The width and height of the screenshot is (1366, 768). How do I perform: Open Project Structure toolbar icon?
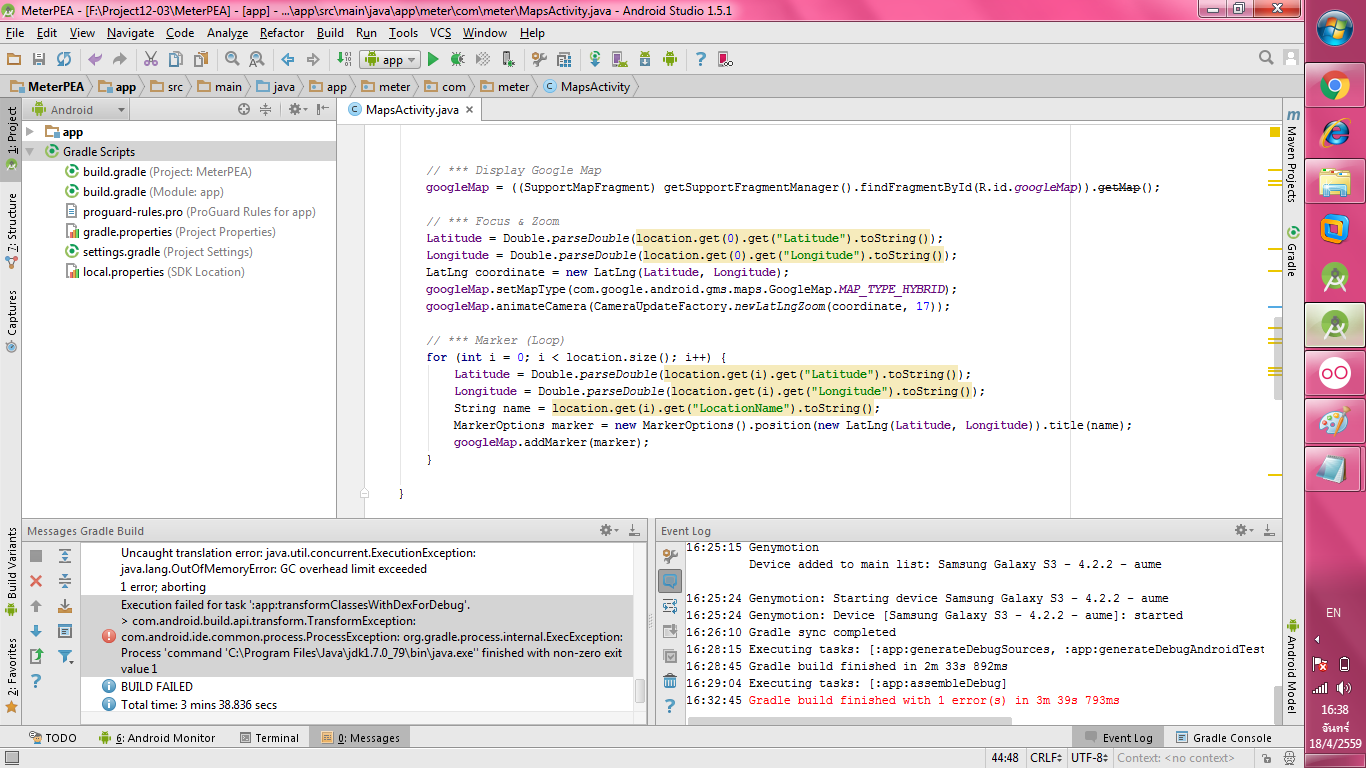pyautogui.click(x=564, y=60)
